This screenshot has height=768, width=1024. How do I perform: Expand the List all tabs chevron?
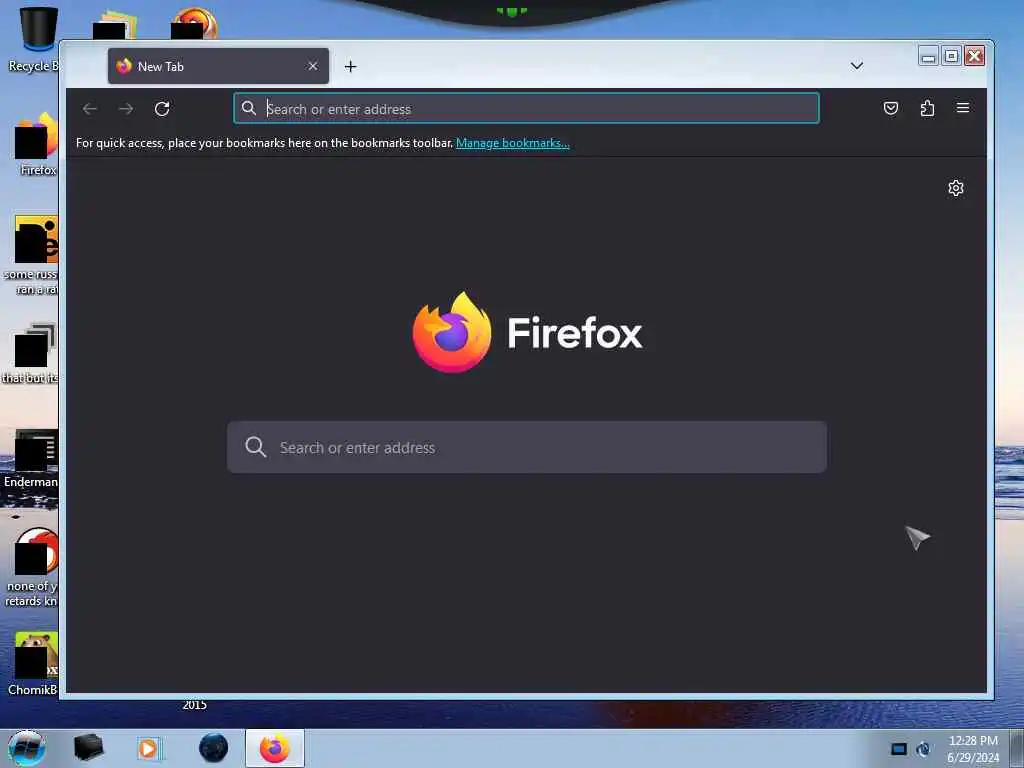[857, 66]
